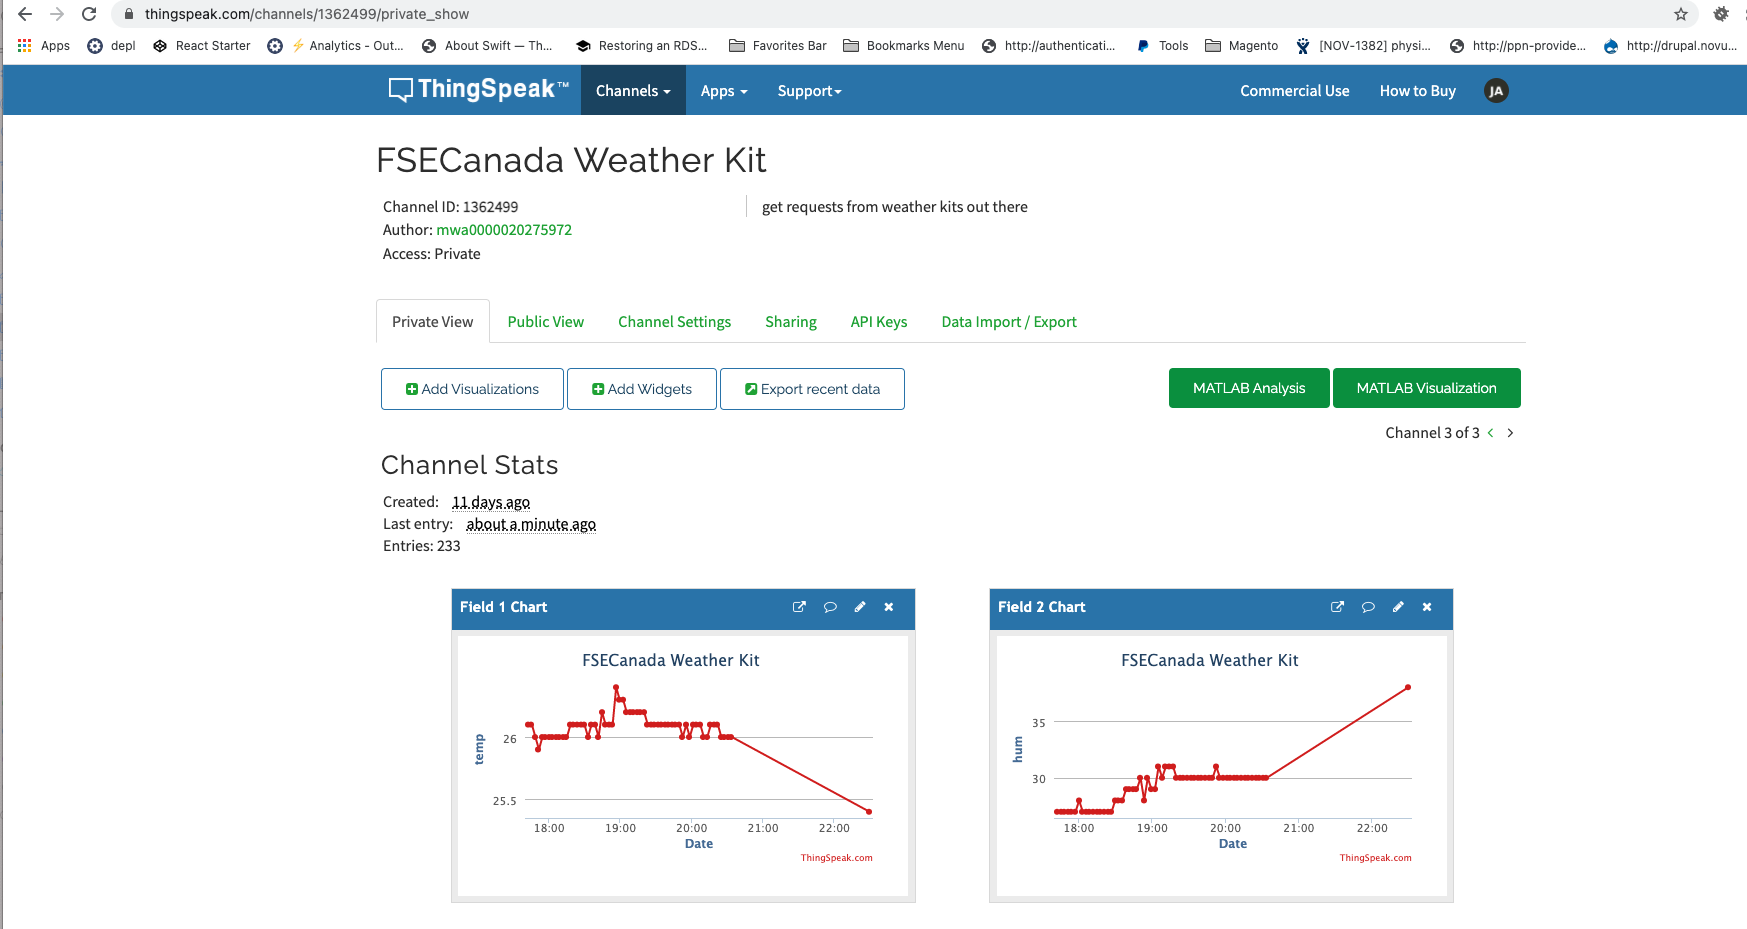Image resolution: width=1747 pixels, height=929 pixels.
Task: Click the Add Visualizations button
Action: click(472, 389)
